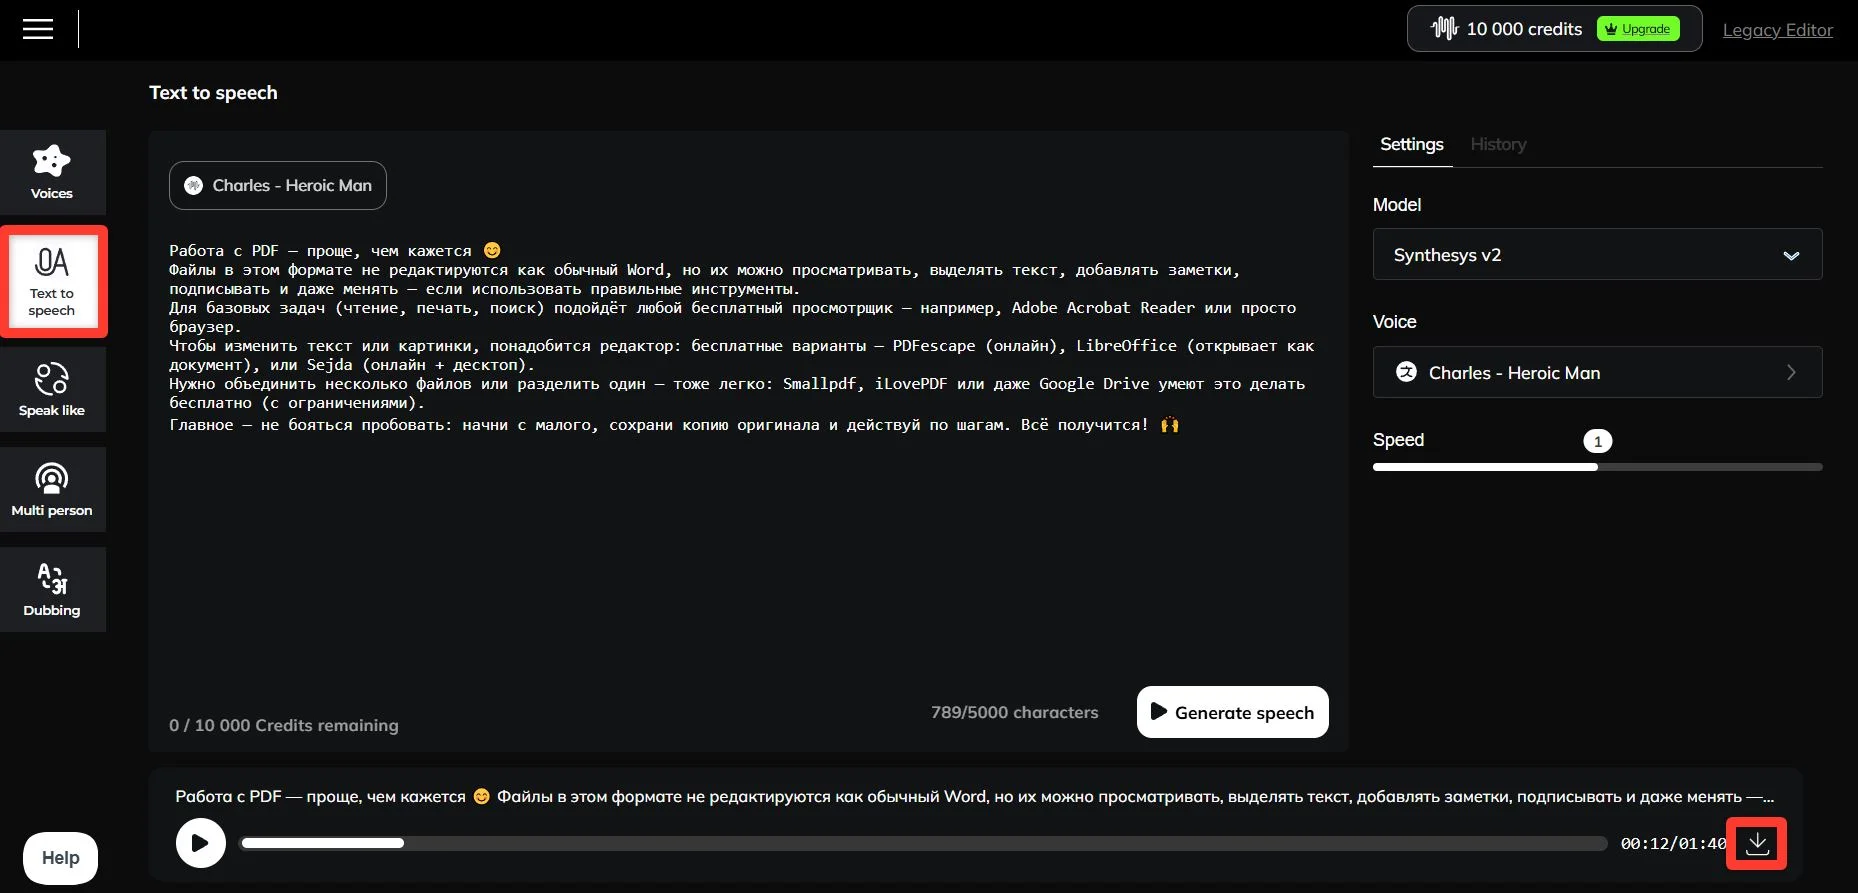Open the hamburger menu

tap(38, 29)
